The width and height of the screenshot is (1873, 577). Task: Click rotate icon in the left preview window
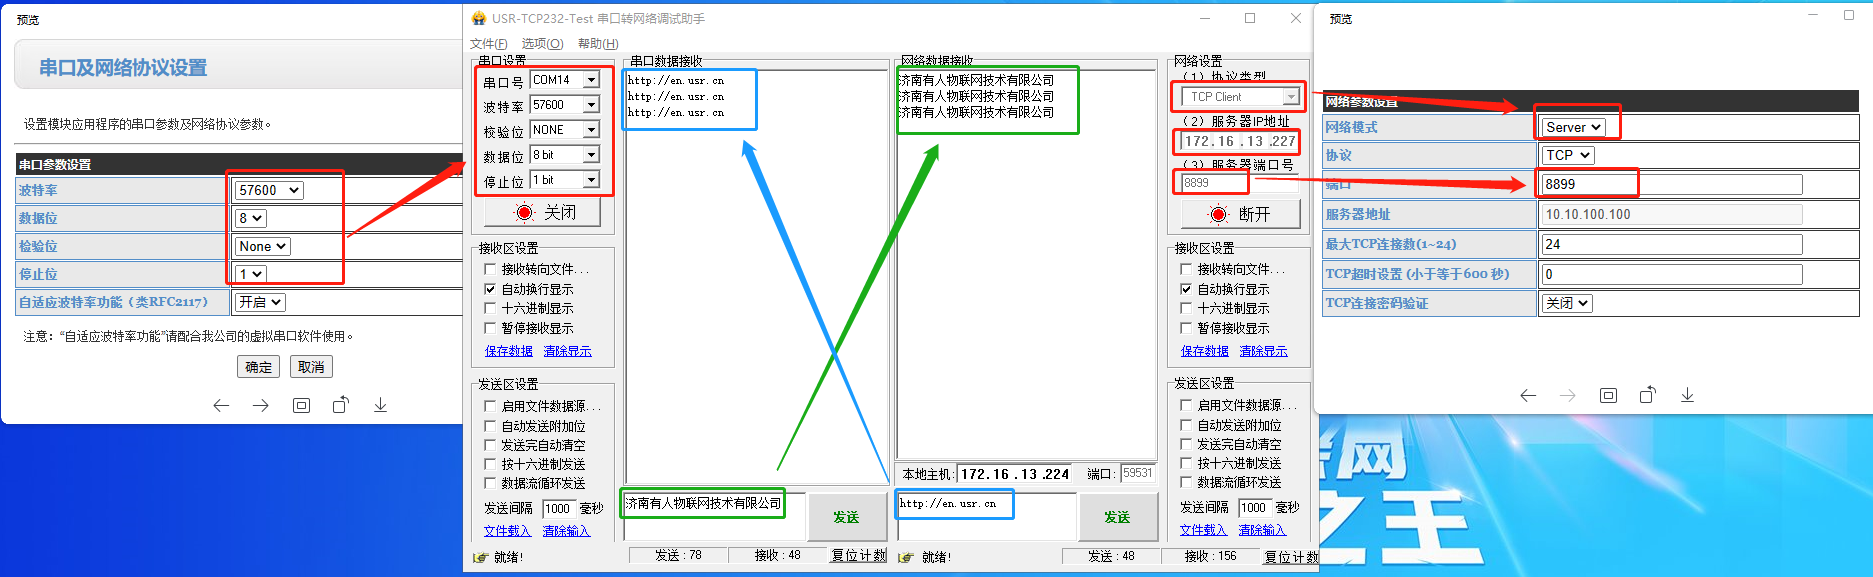340,405
